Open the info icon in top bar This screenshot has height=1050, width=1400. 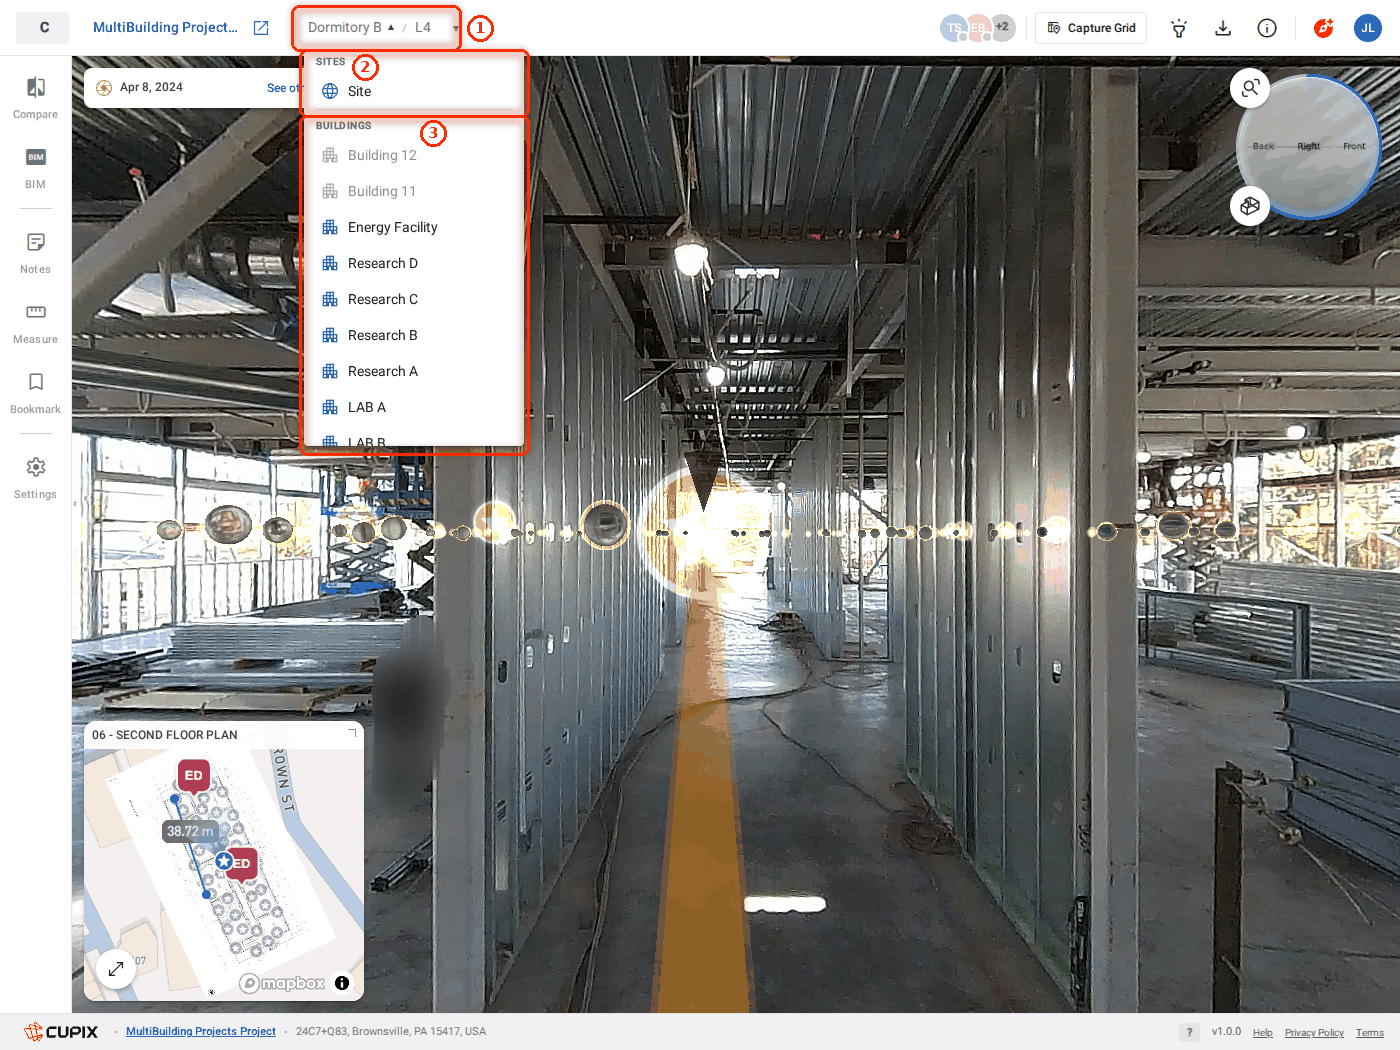(1267, 28)
